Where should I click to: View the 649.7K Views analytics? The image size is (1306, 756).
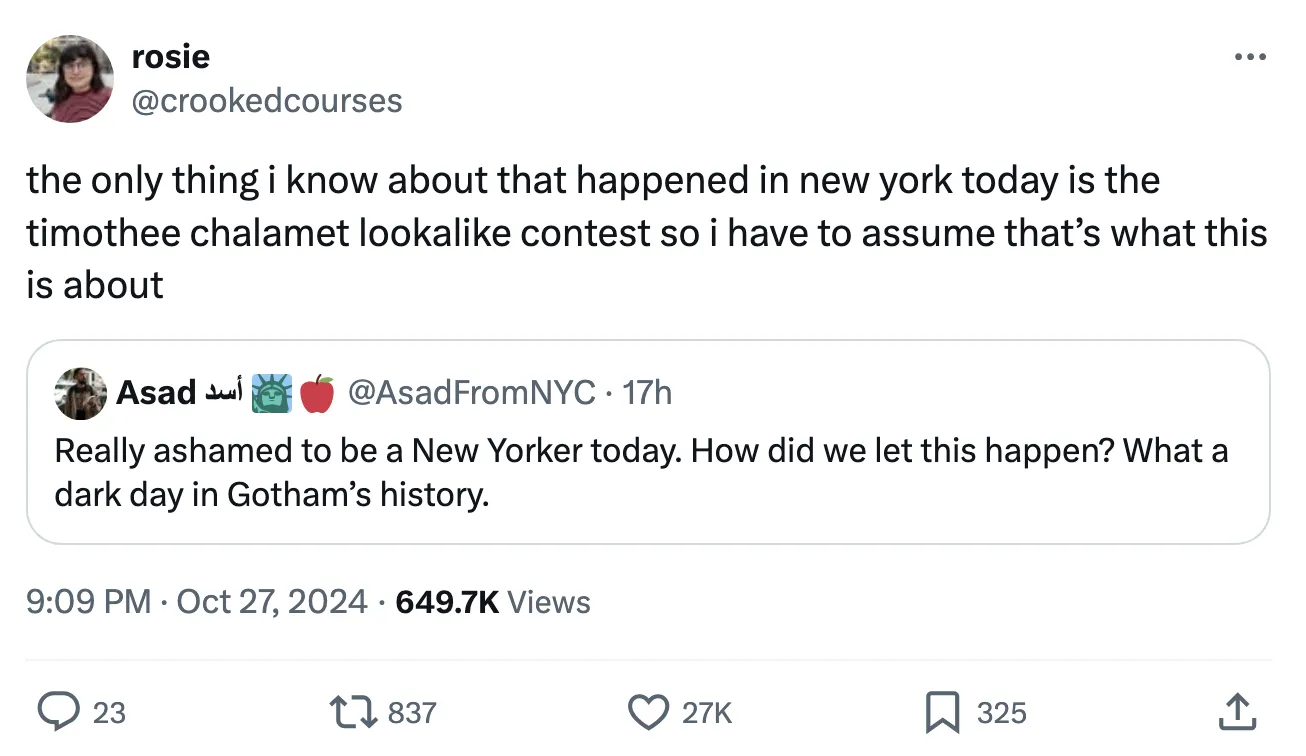(493, 602)
